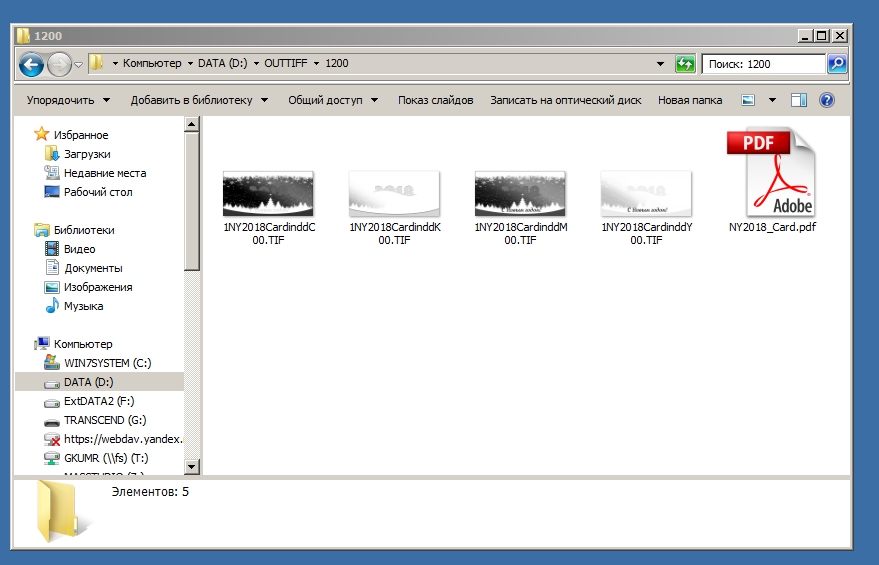
Task: Change view with the view icon
Action: click(748, 100)
